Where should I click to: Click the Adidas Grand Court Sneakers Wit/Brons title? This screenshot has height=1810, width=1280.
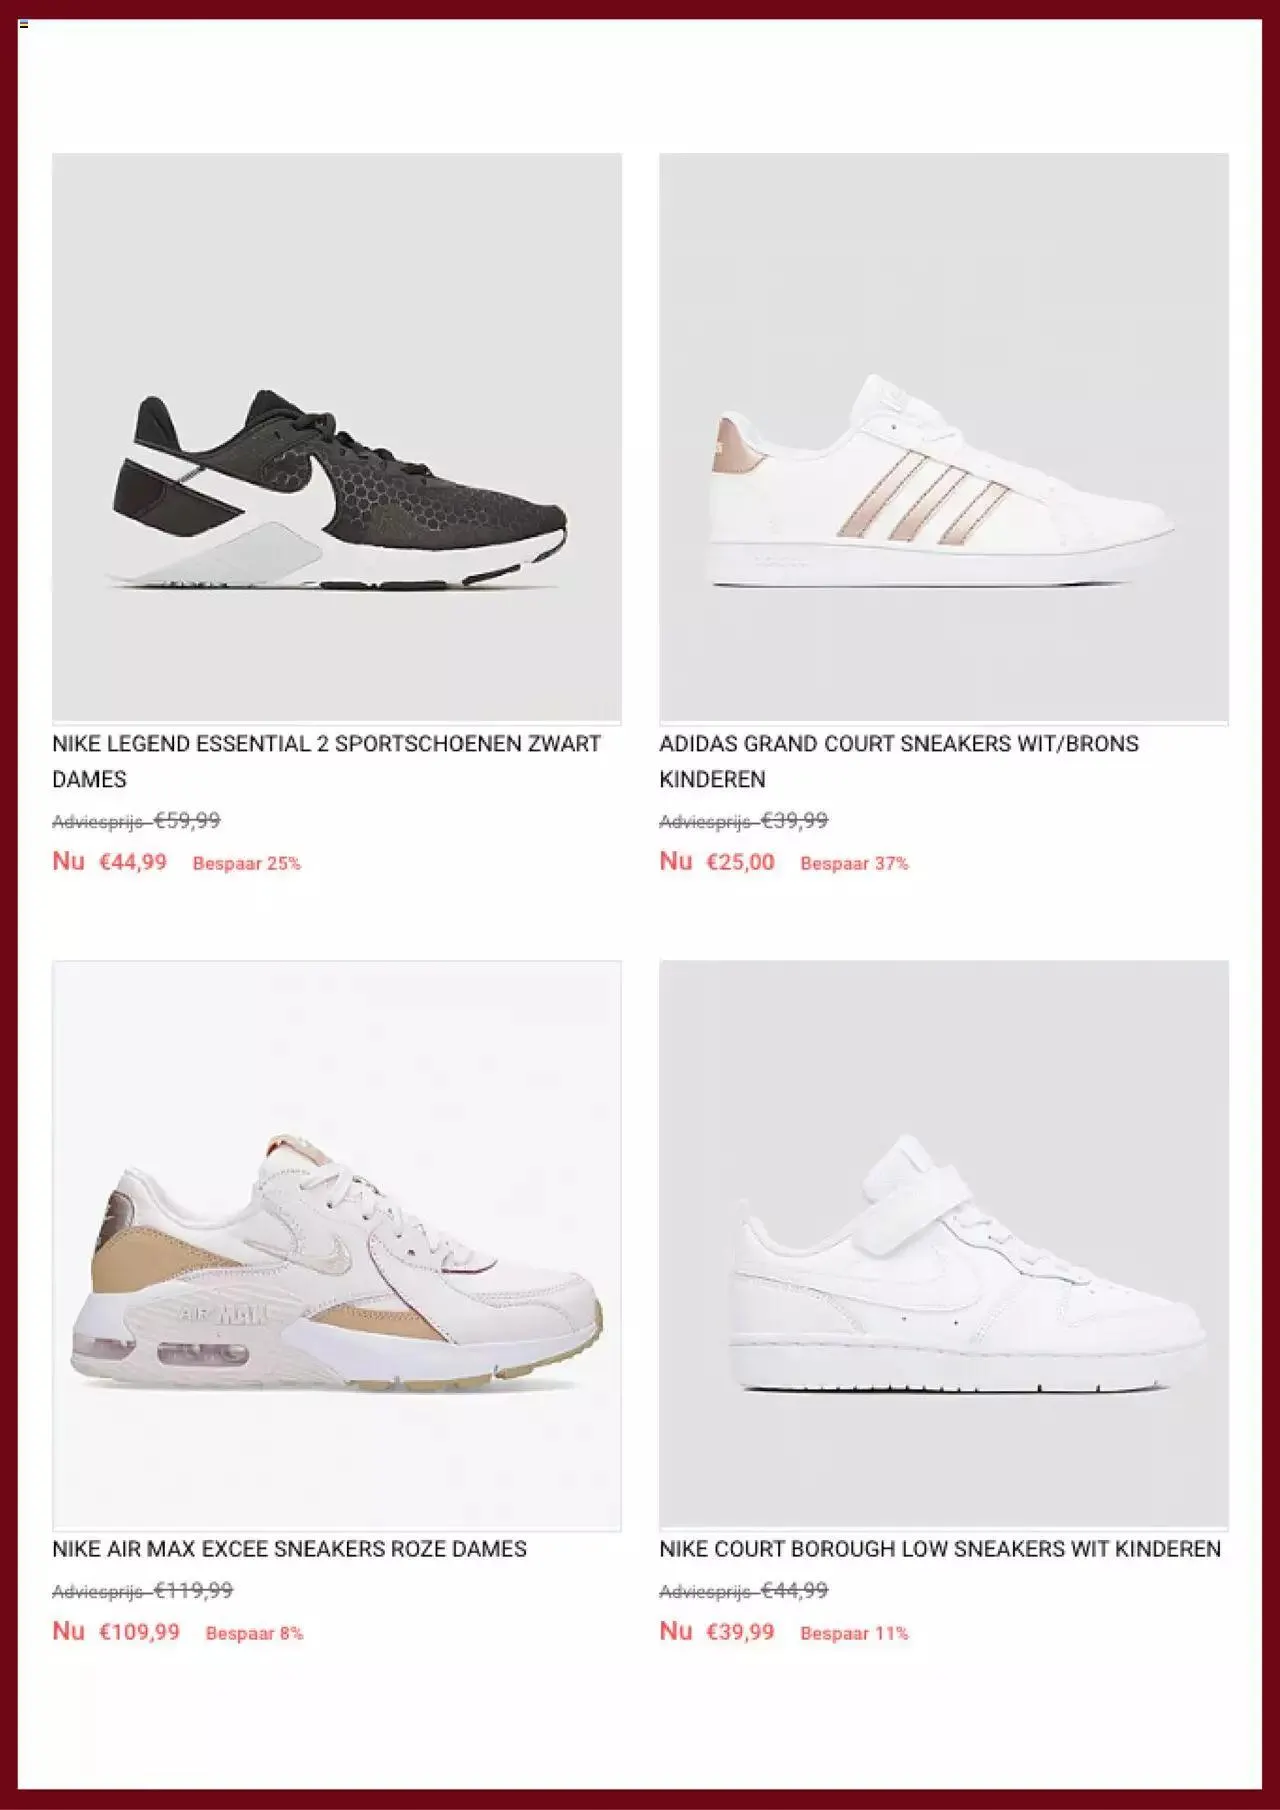(899, 761)
